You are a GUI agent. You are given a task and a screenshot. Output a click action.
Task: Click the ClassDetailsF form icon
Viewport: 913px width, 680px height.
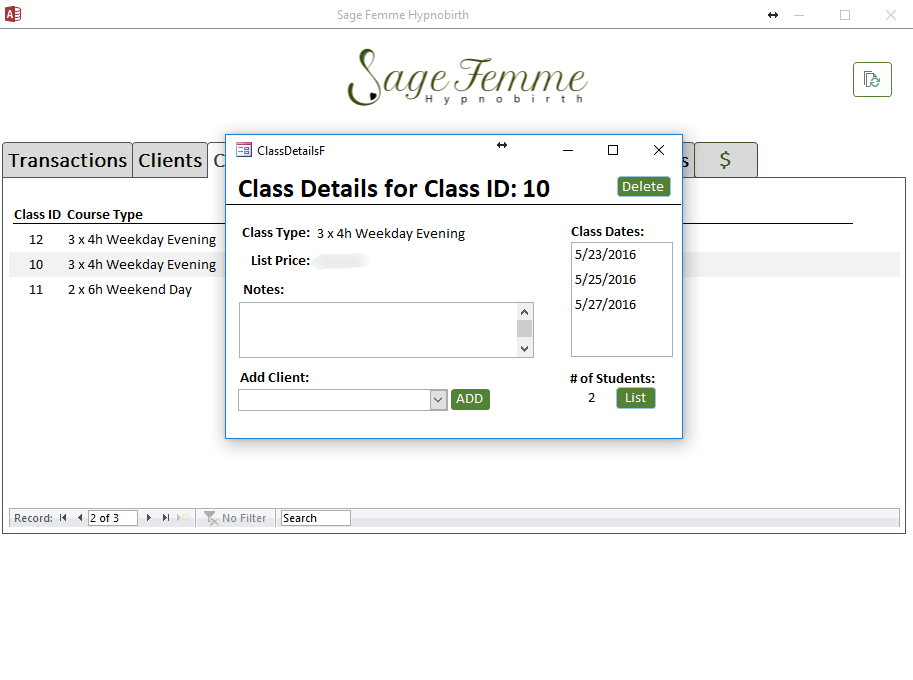tap(244, 150)
